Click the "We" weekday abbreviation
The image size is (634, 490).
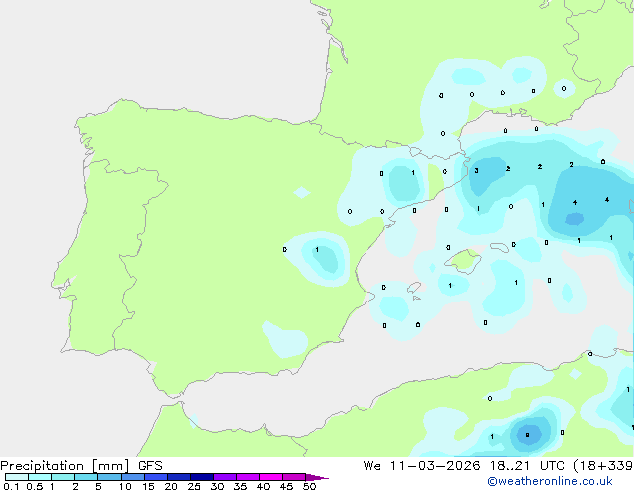372,466
